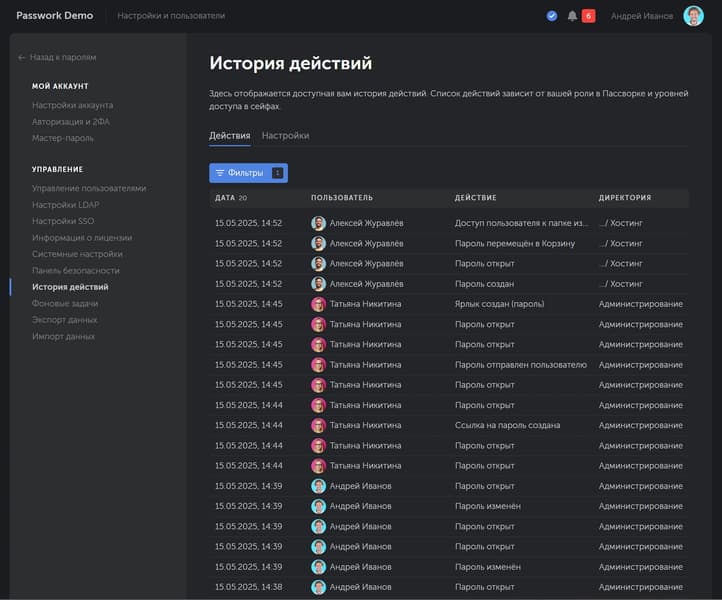Viewport: 722px width, 600px height.
Task: Sort by the Пользователь column header
Action: (341, 198)
